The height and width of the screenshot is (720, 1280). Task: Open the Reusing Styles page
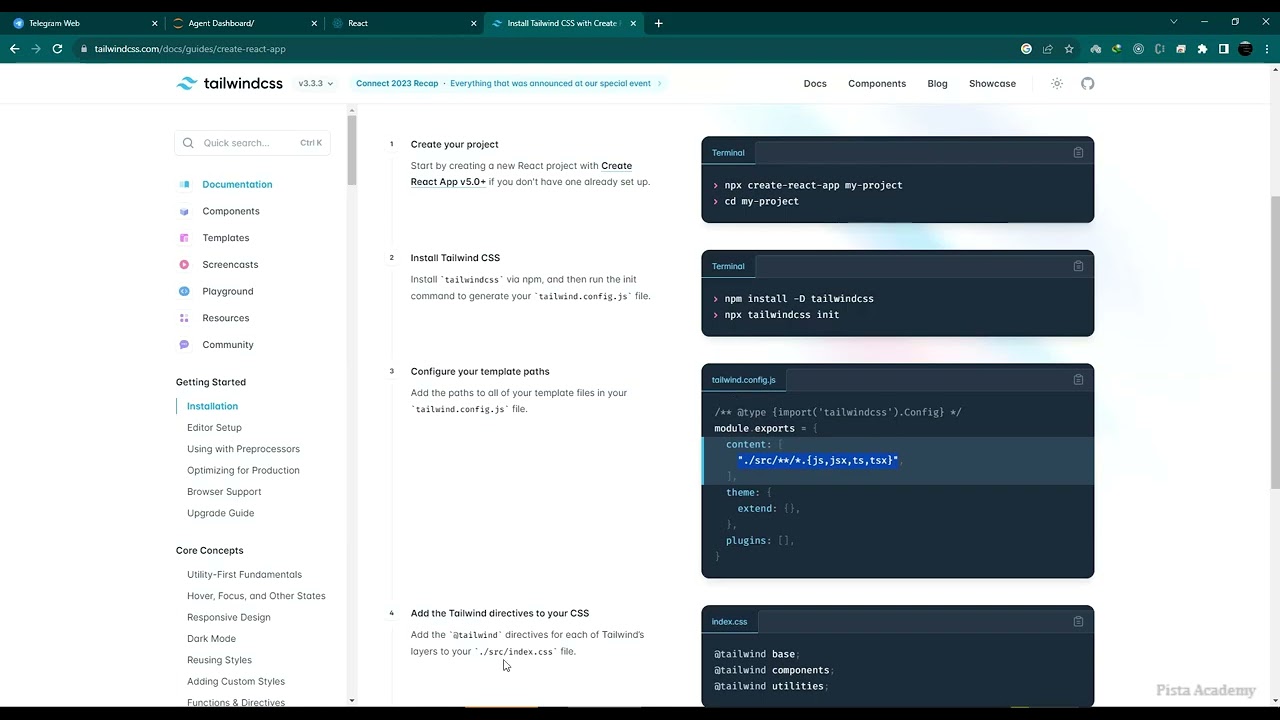(x=219, y=660)
